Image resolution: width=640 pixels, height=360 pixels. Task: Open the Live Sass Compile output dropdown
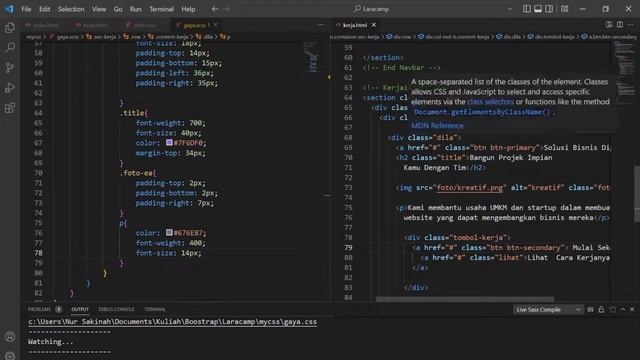548,310
